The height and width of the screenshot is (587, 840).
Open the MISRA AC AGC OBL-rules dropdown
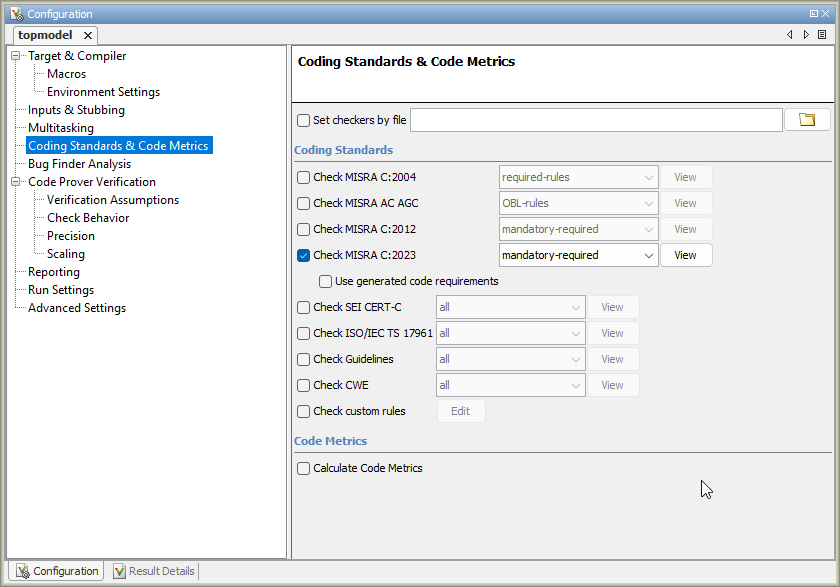click(x=579, y=204)
